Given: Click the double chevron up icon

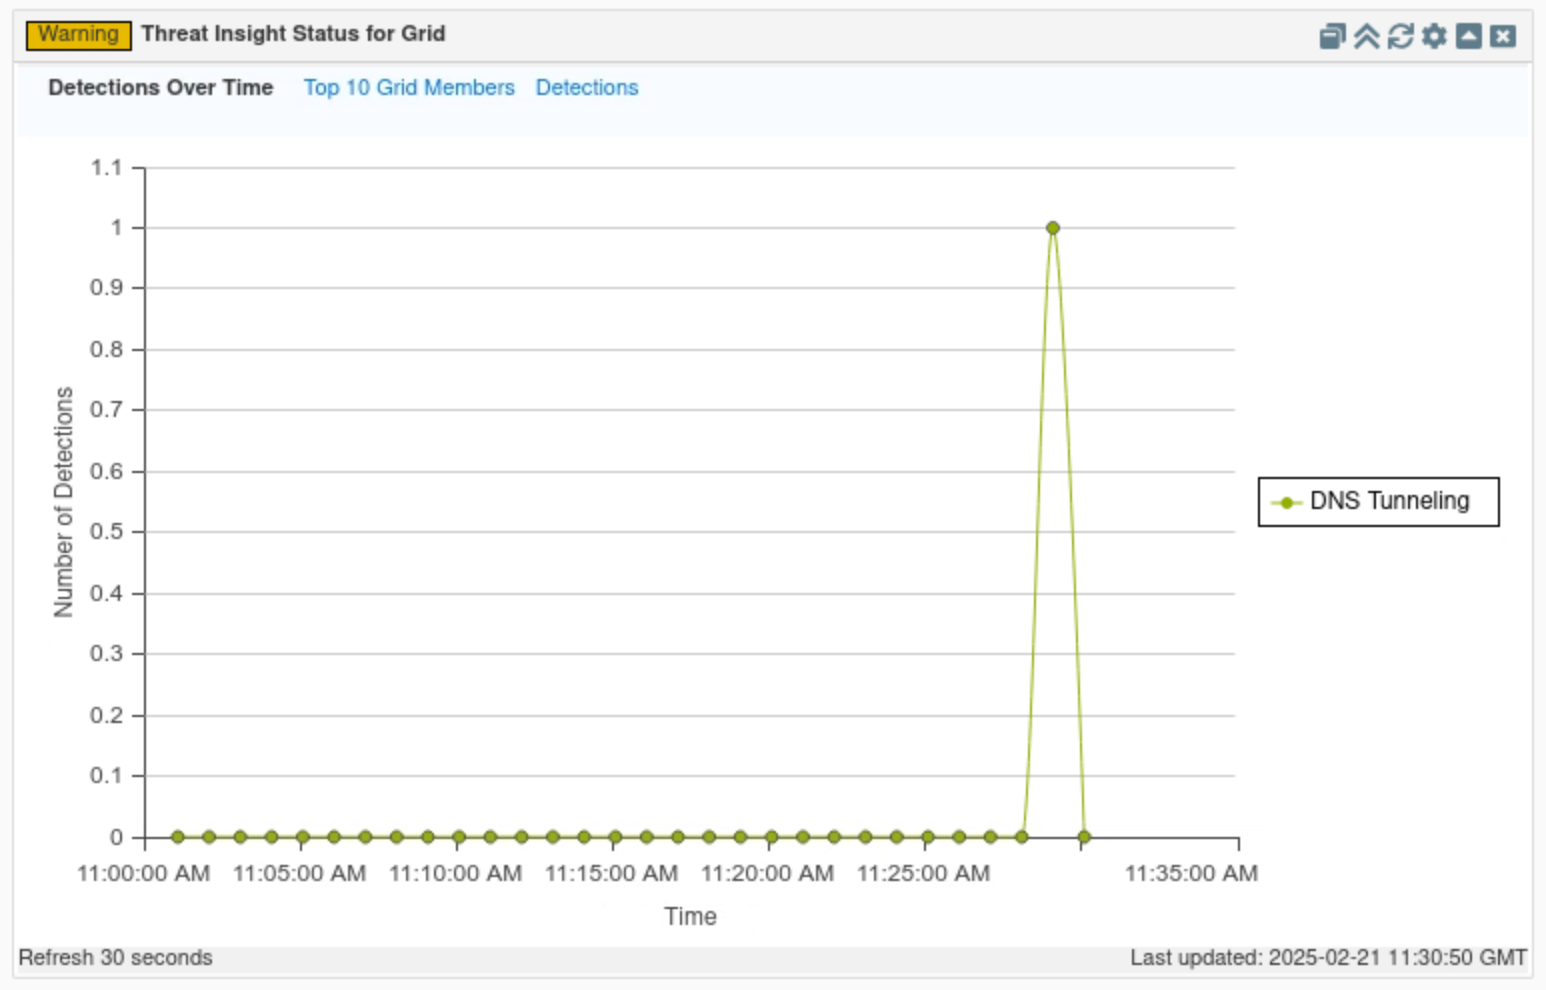Looking at the screenshot, I should [x=1366, y=37].
